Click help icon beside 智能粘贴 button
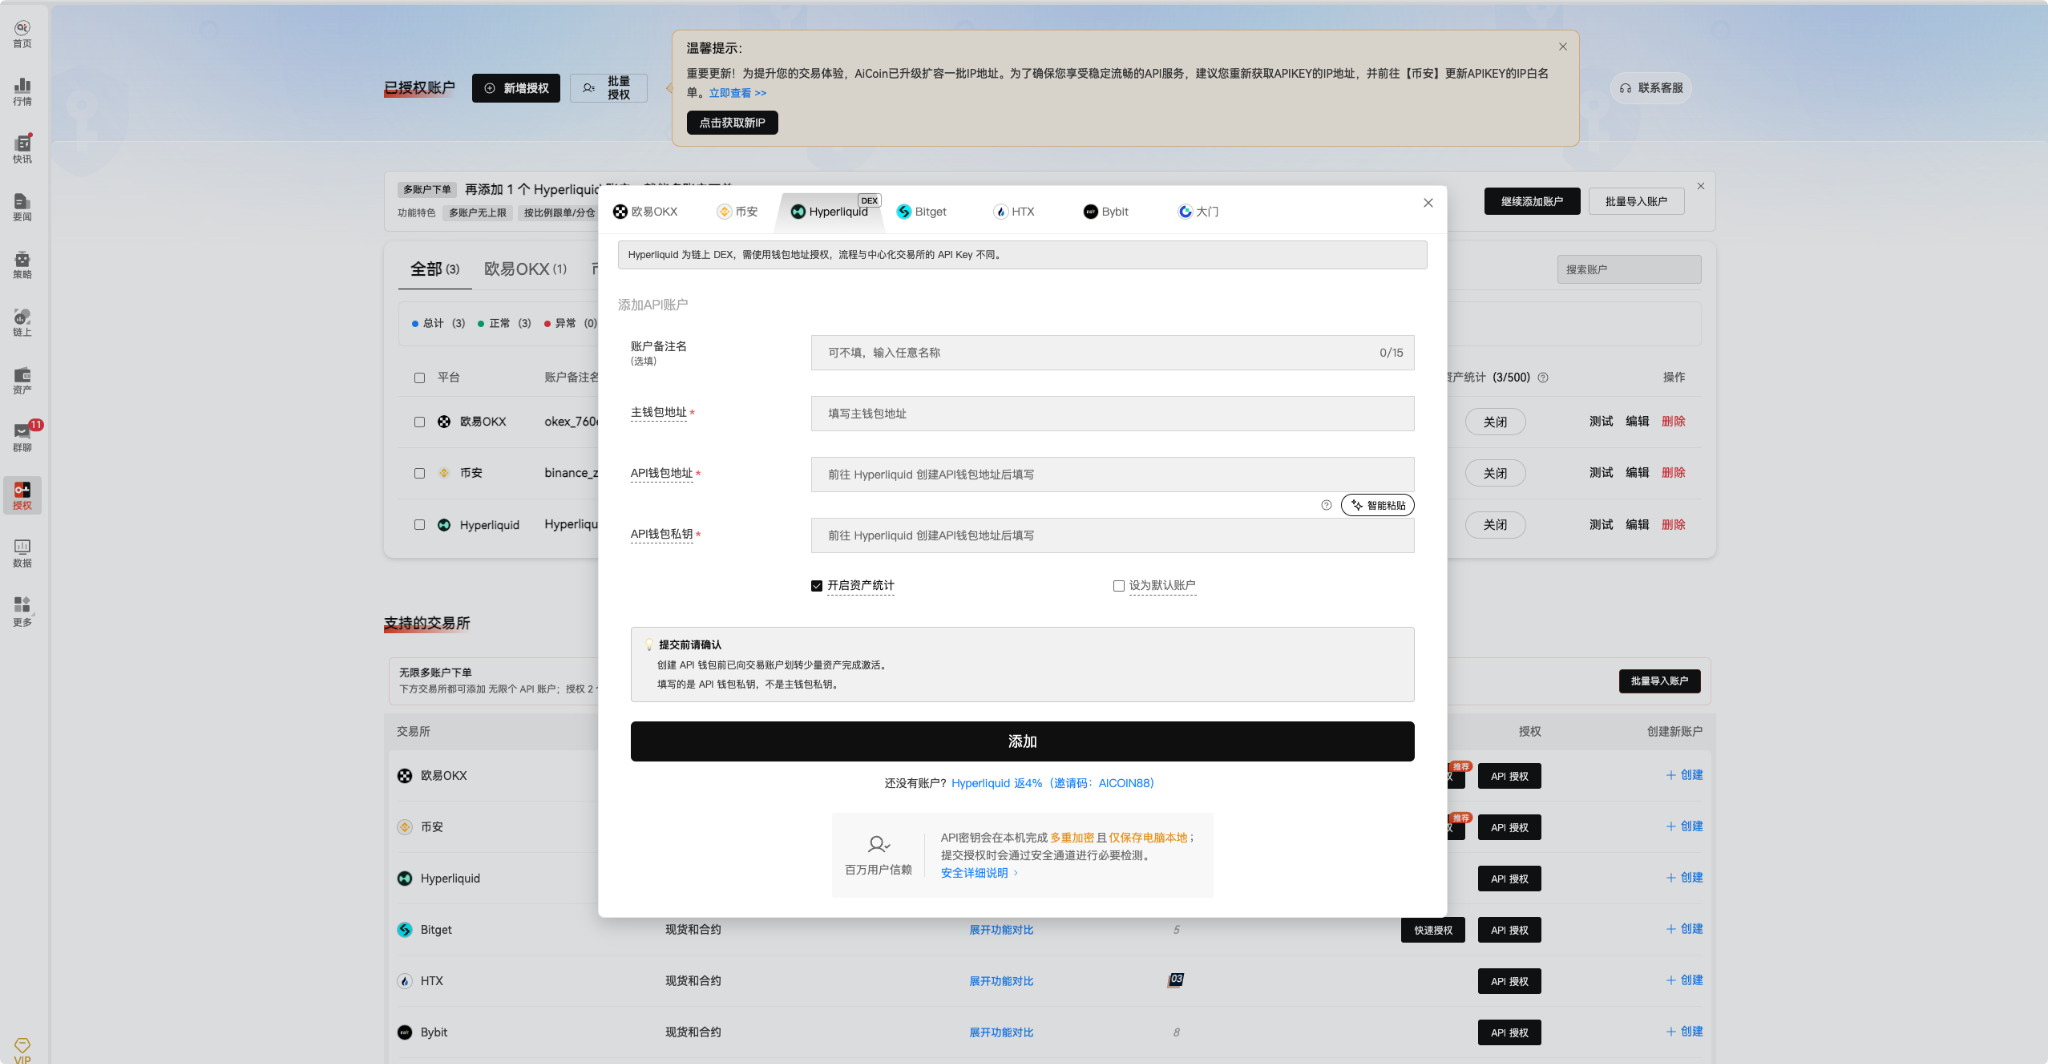Screen dimensions: 2048x1064 pos(1326,505)
